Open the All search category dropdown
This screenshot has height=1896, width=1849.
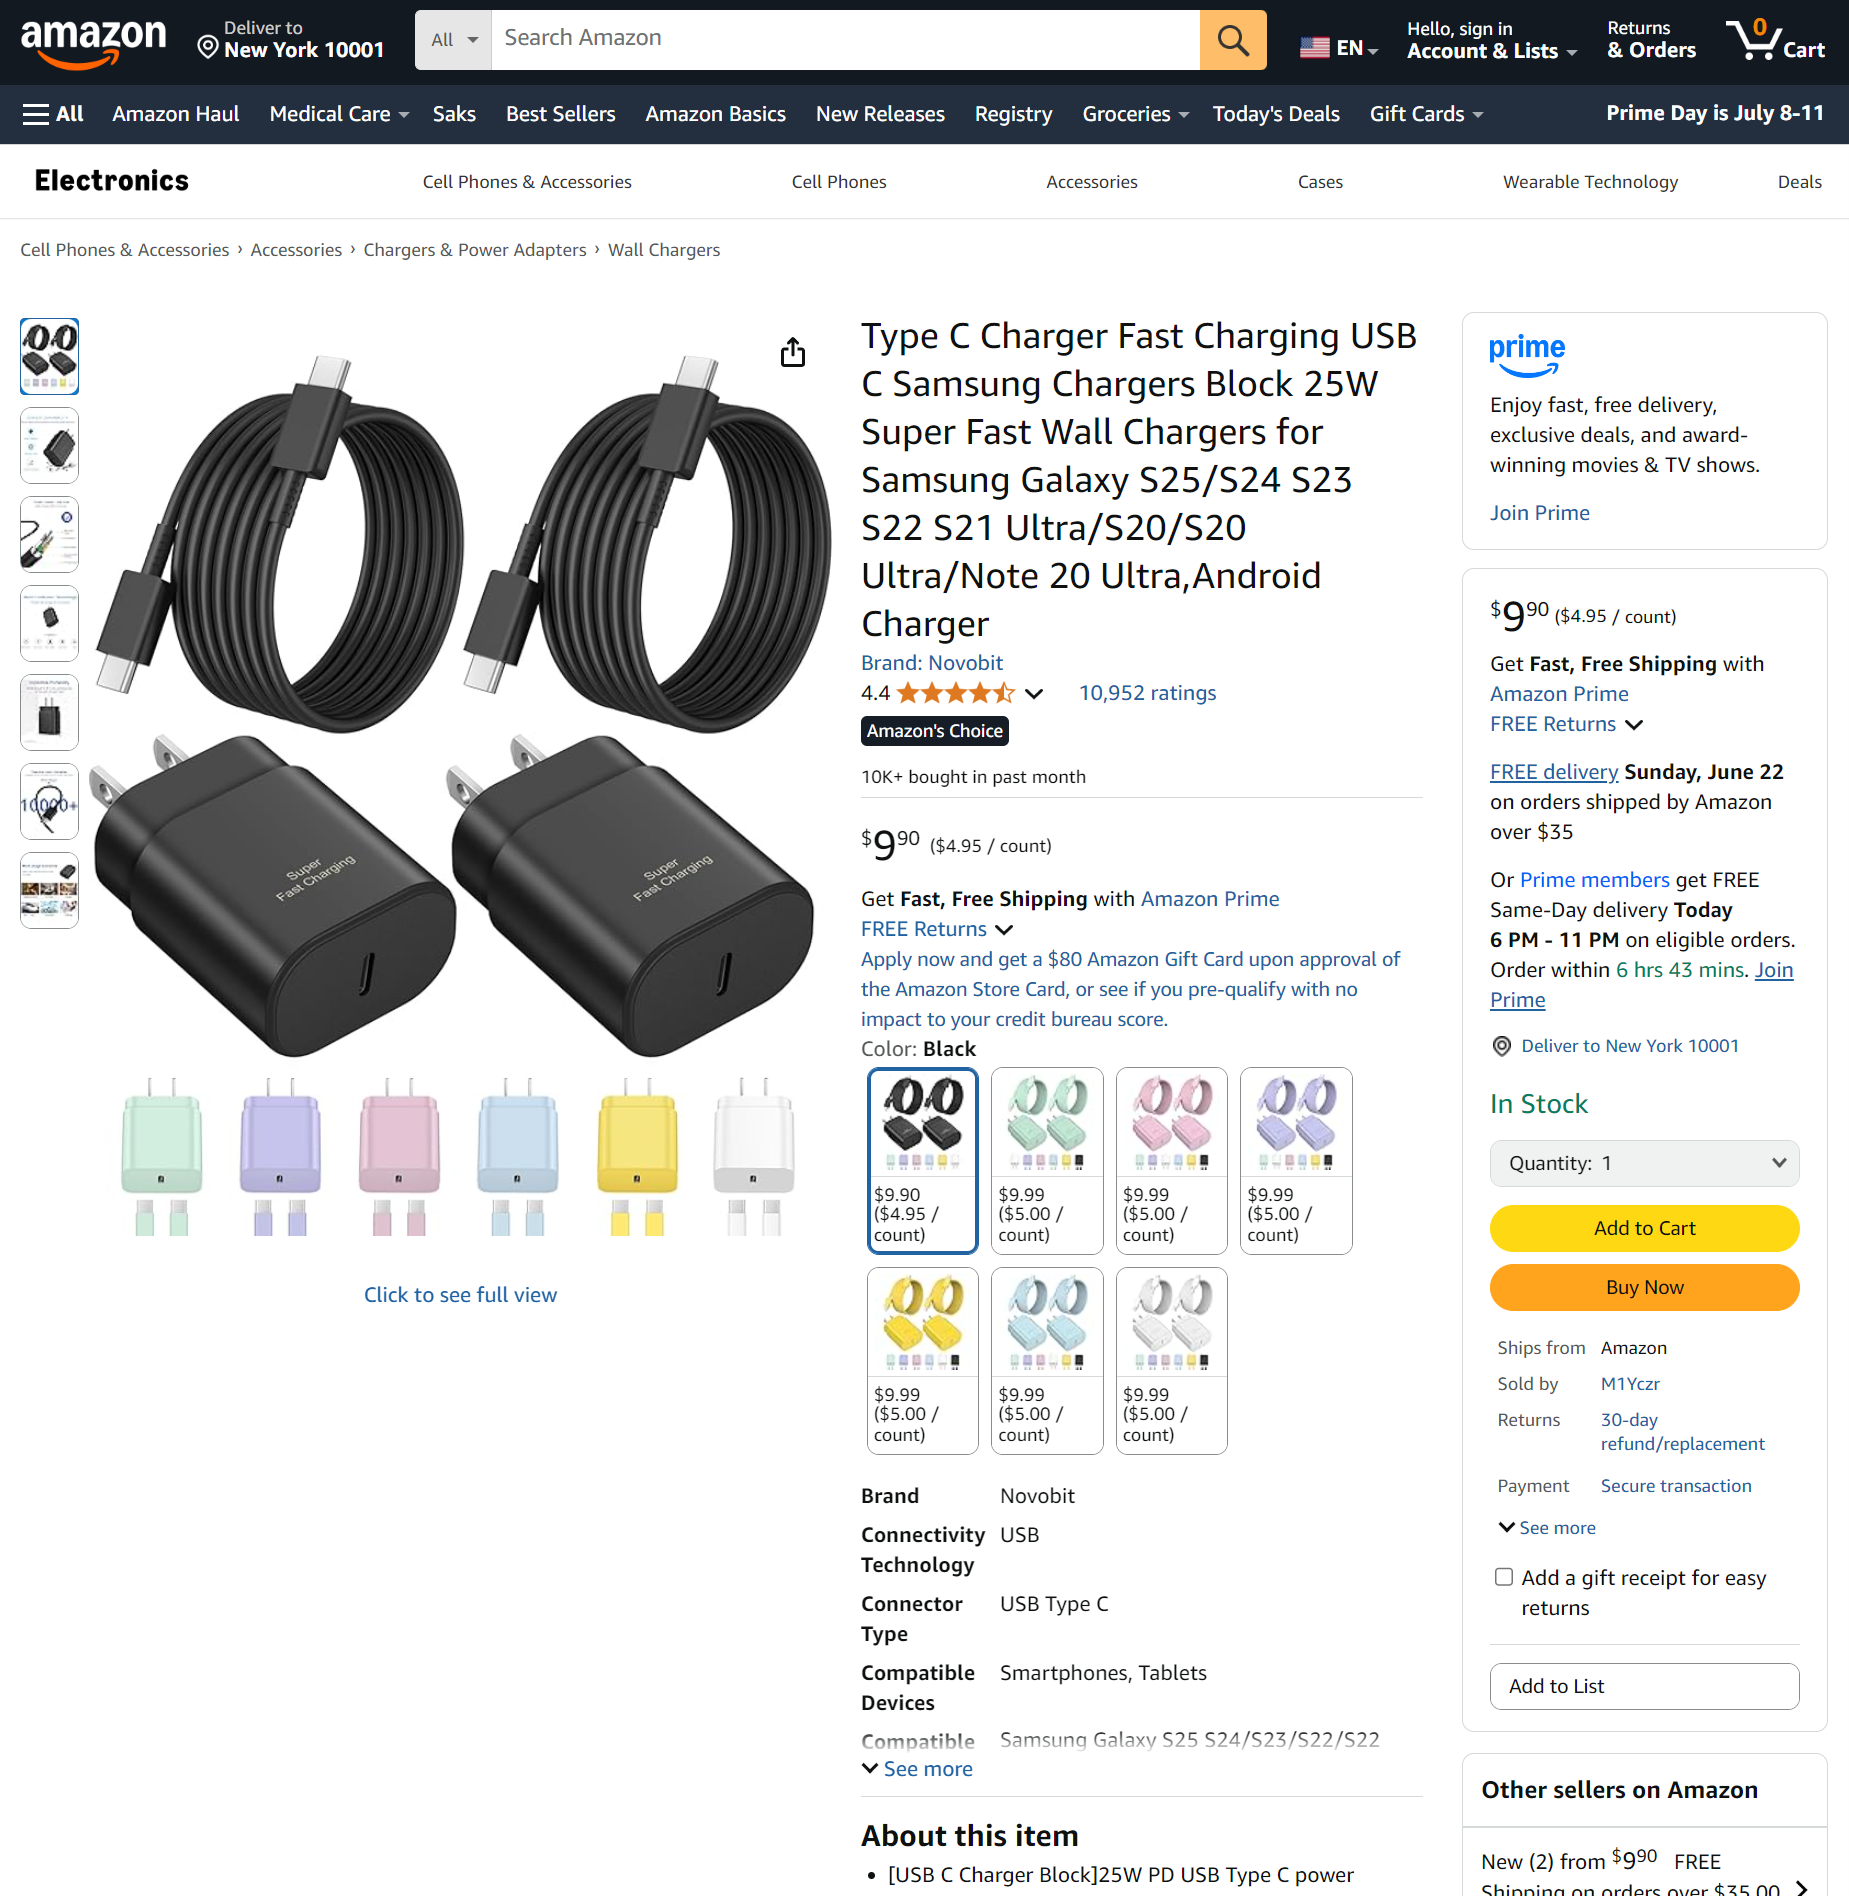(x=453, y=40)
